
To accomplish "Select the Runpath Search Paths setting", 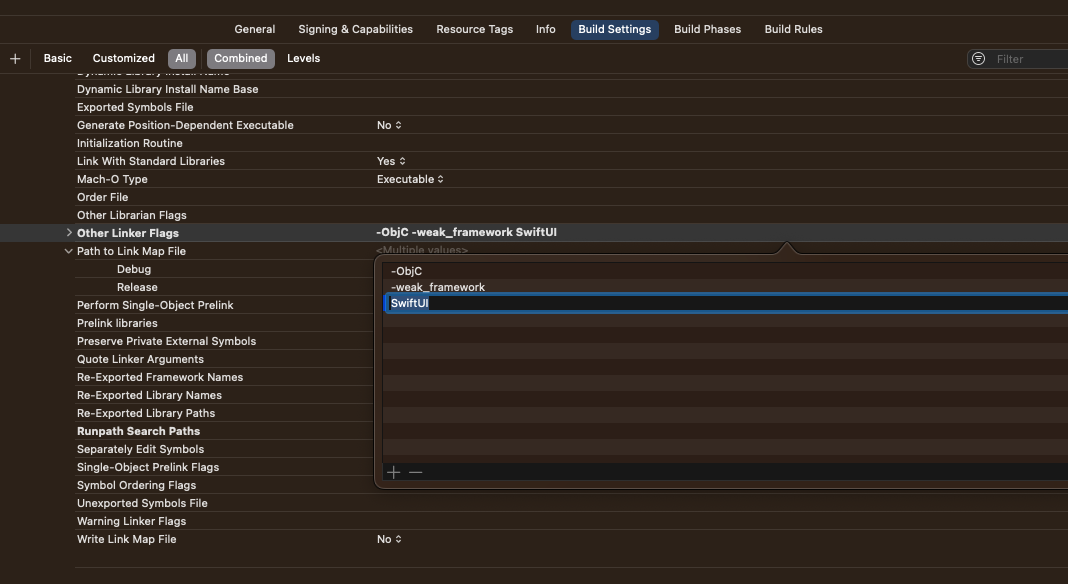I will pyautogui.click(x=138, y=431).
